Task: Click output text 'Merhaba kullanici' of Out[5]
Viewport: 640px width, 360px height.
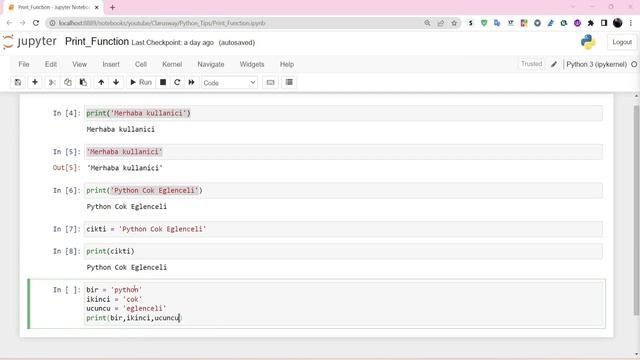Action: pyautogui.click(x=124, y=168)
